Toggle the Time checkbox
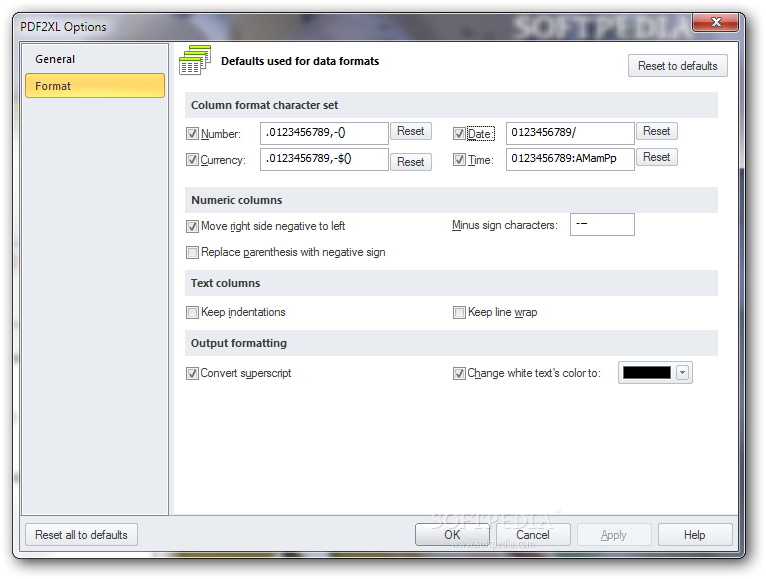 click(459, 159)
